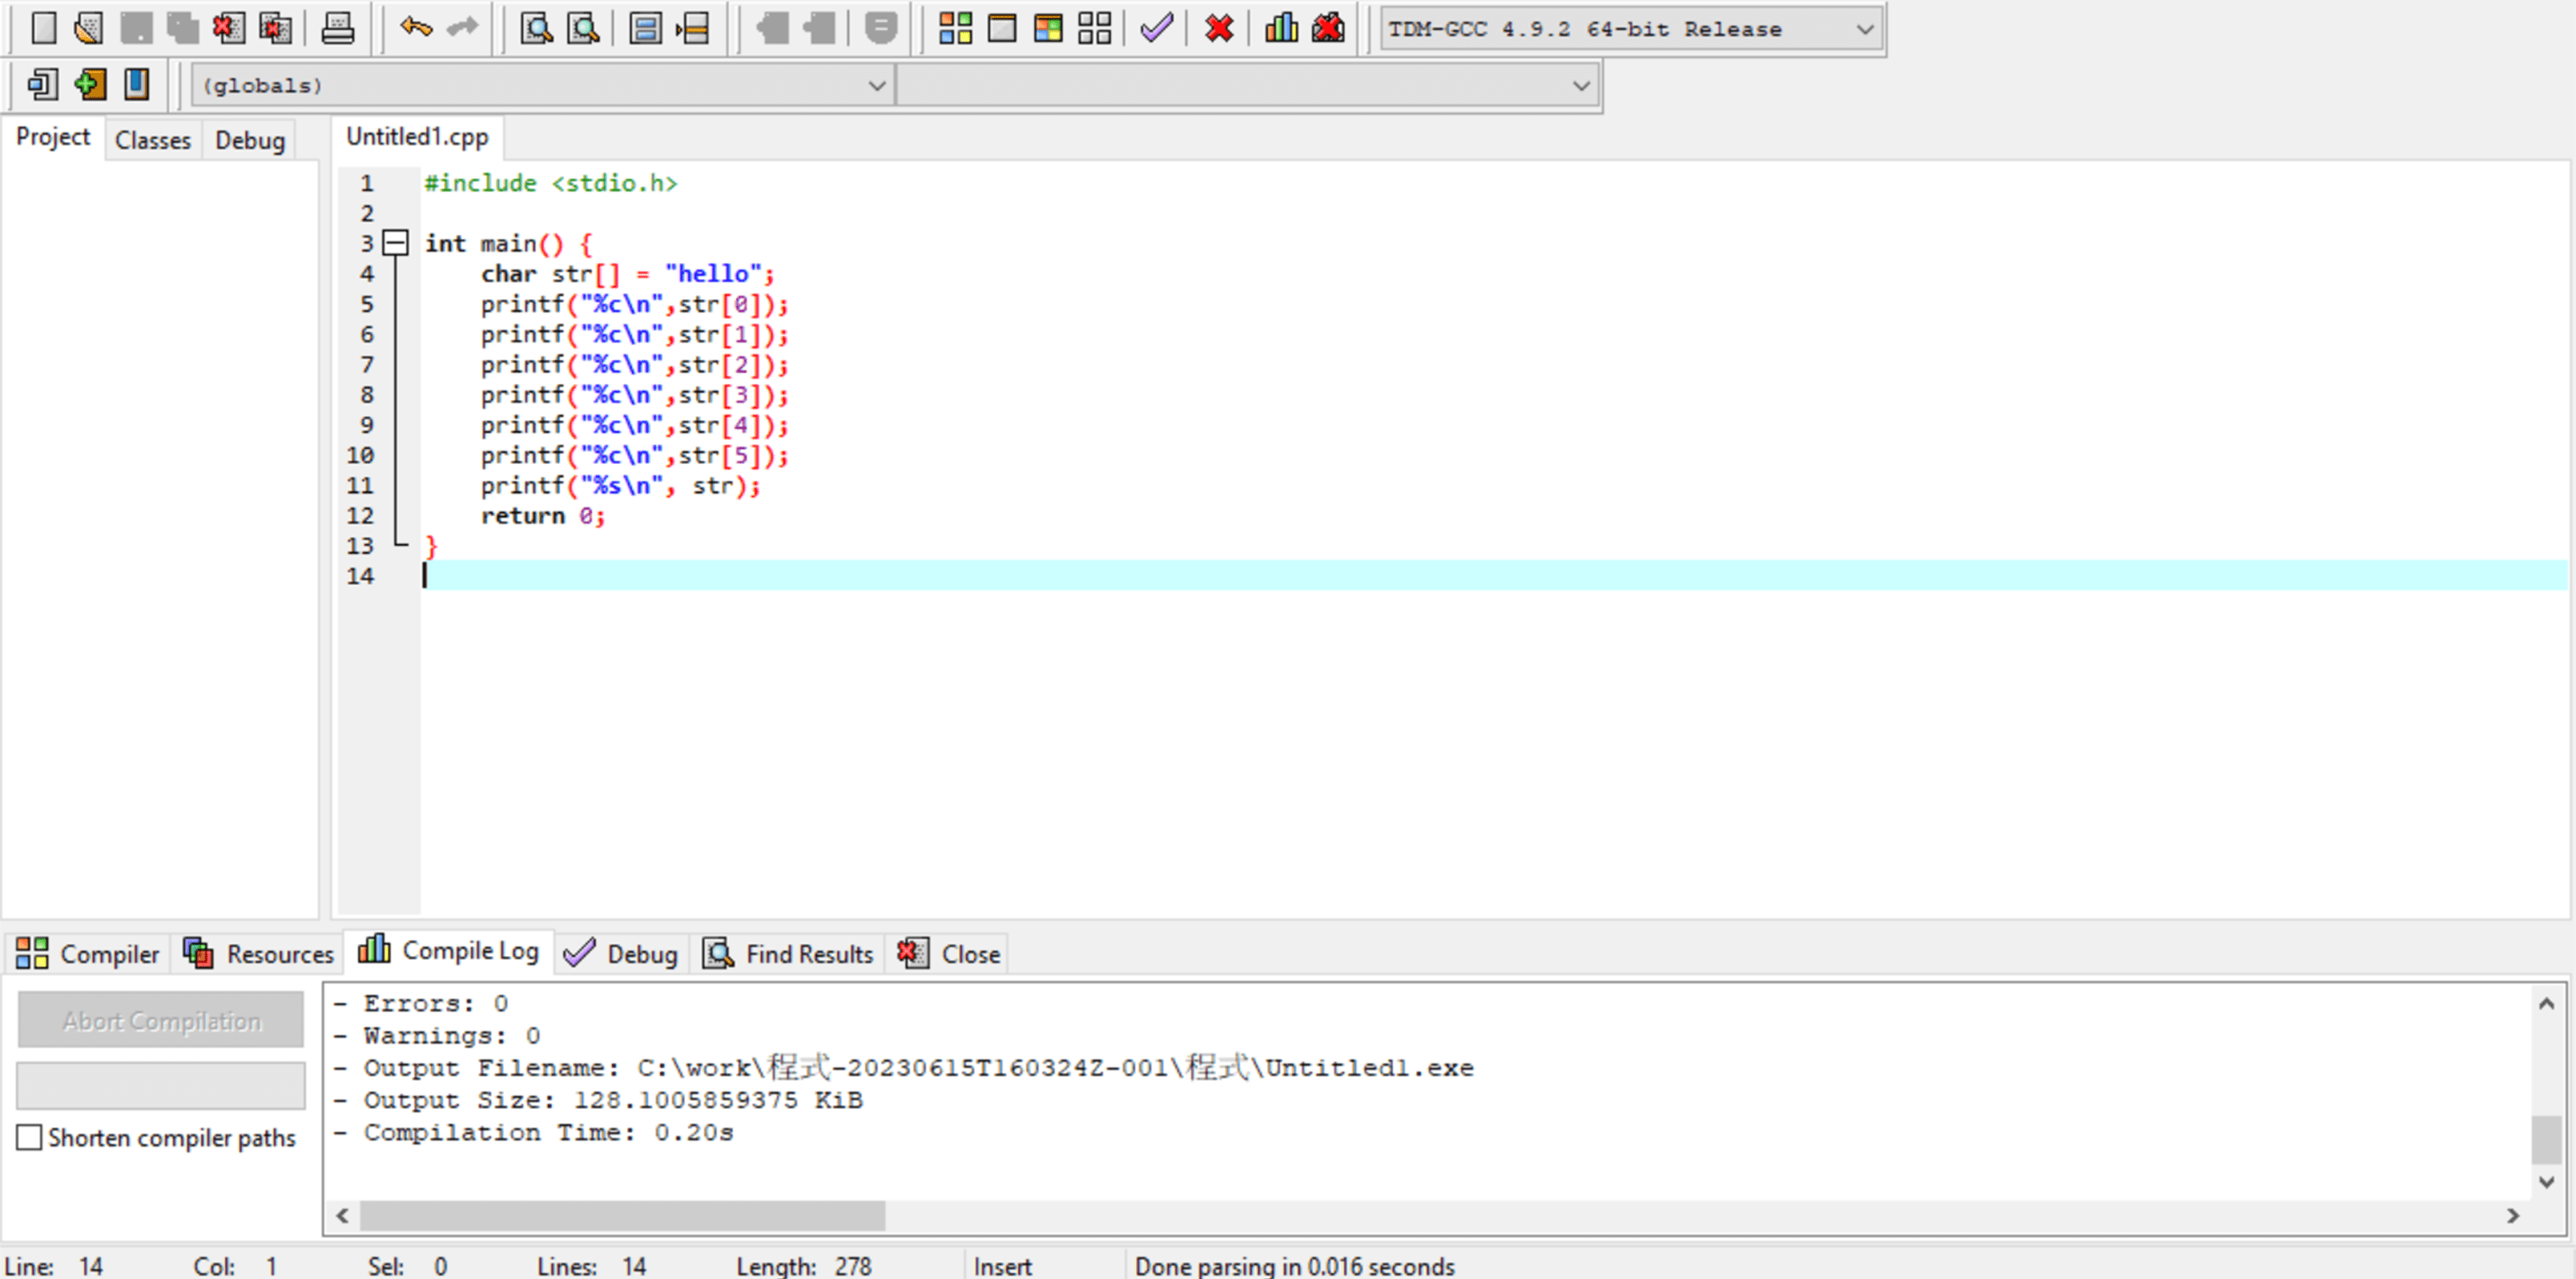The width and height of the screenshot is (2576, 1279).
Task: Click the green plus insert icon
Action: pyautogui.click(x=90, y=85)
